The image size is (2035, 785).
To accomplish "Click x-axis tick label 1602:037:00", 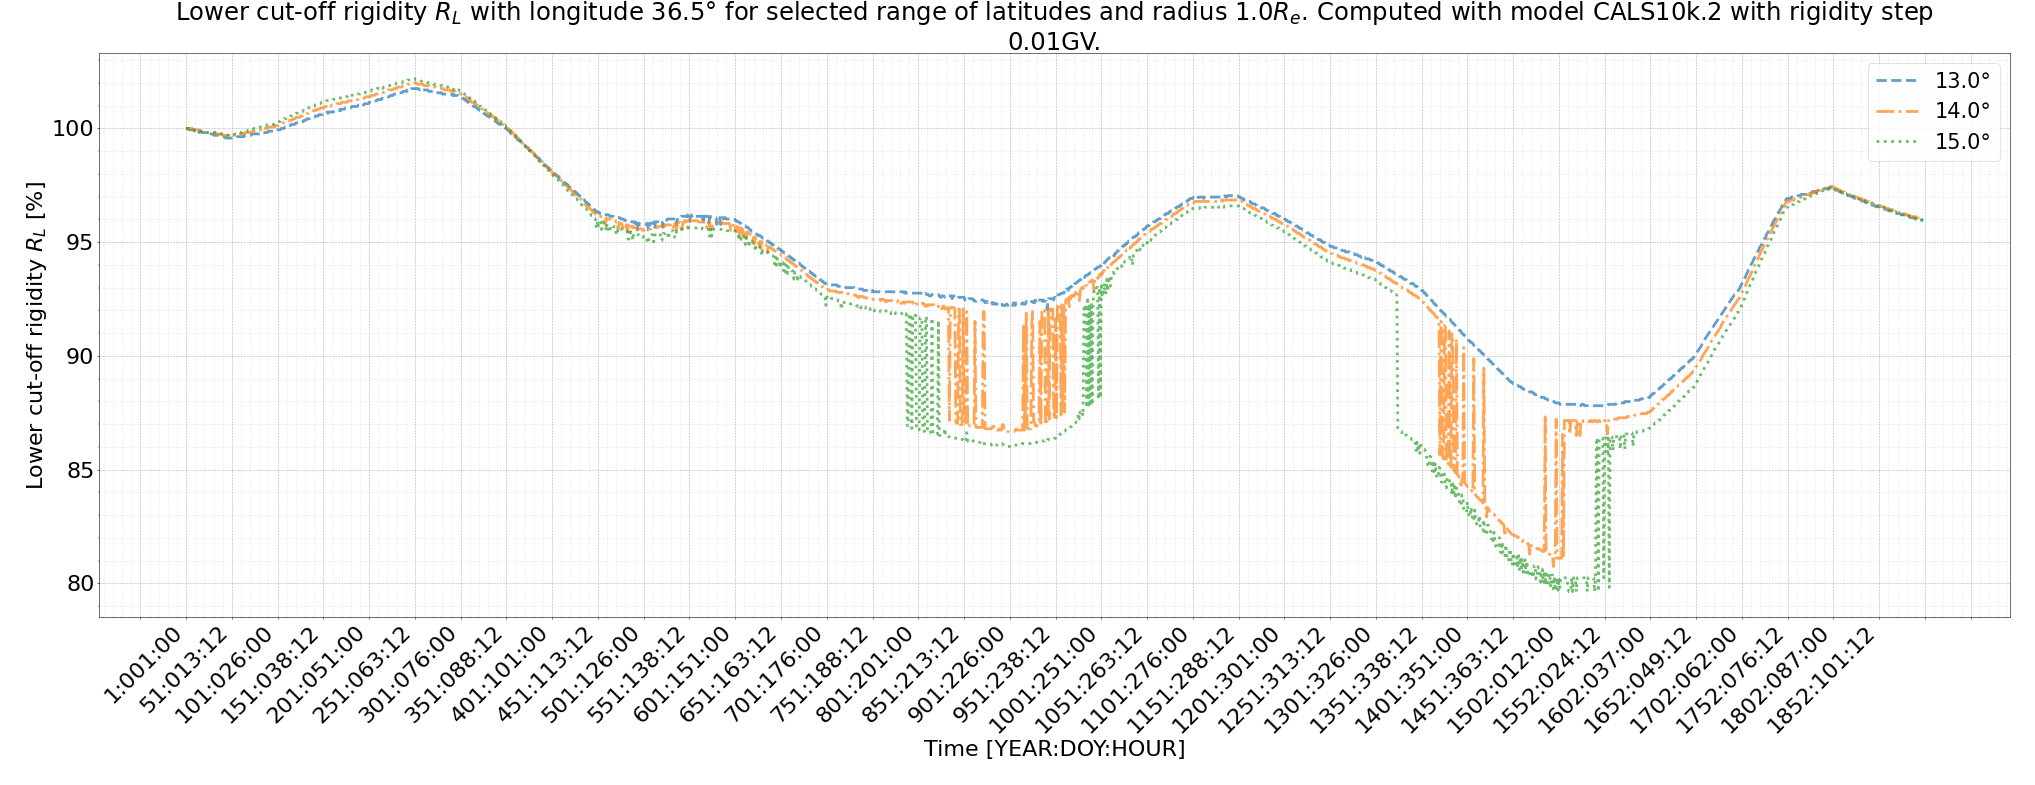I will pyautogui.click(x=1594, y=682).
